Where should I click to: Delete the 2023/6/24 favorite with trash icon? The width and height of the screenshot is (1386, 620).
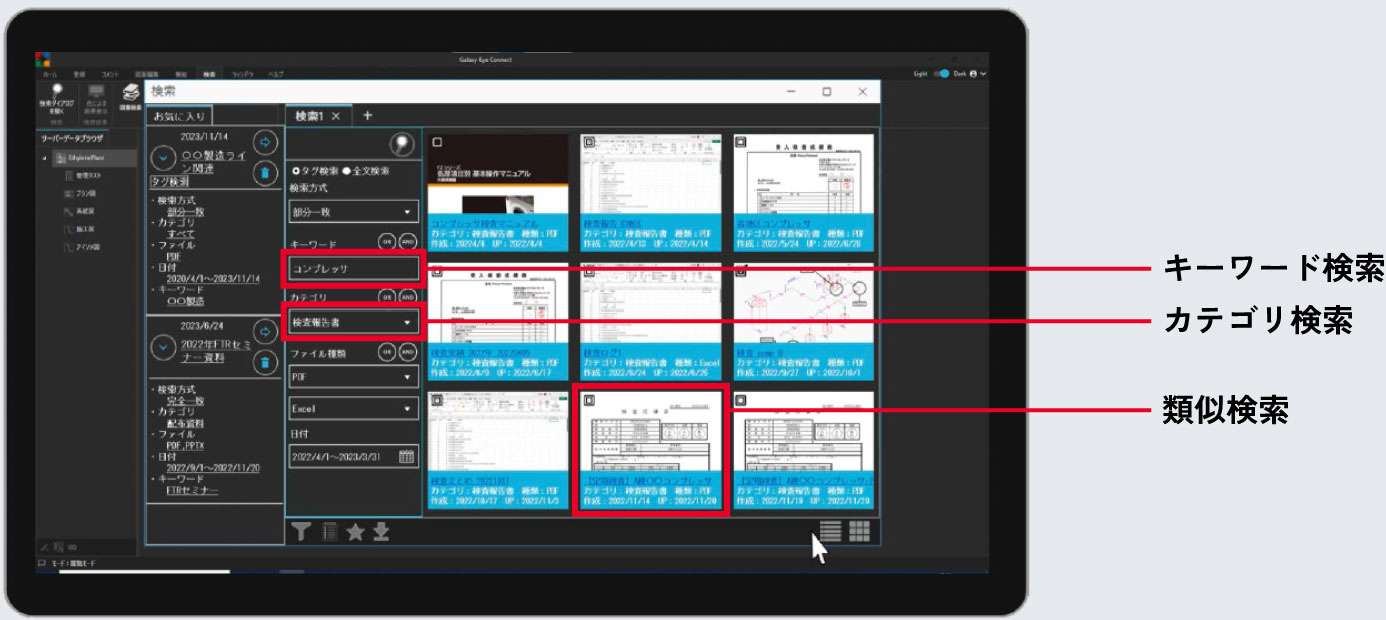coord(264,363)
